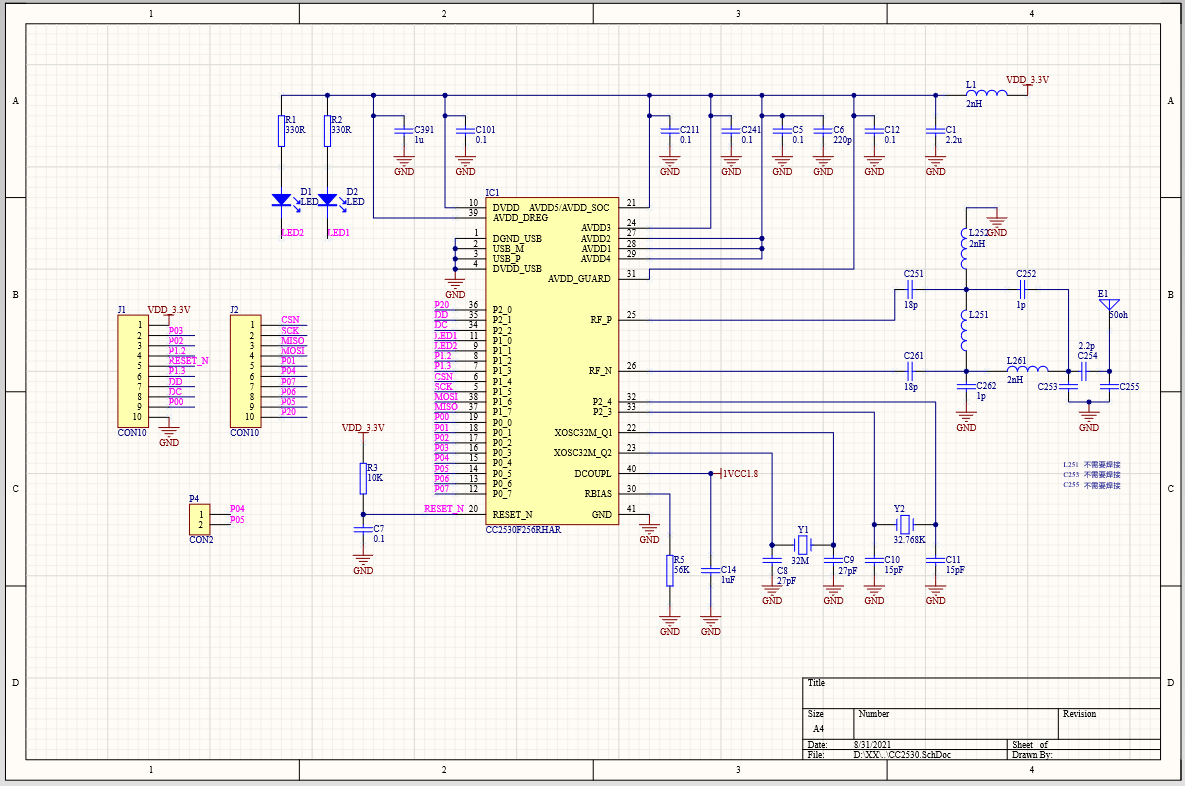Select resistor R1 330R
The image size is (1185, 786).
[282, 131]
